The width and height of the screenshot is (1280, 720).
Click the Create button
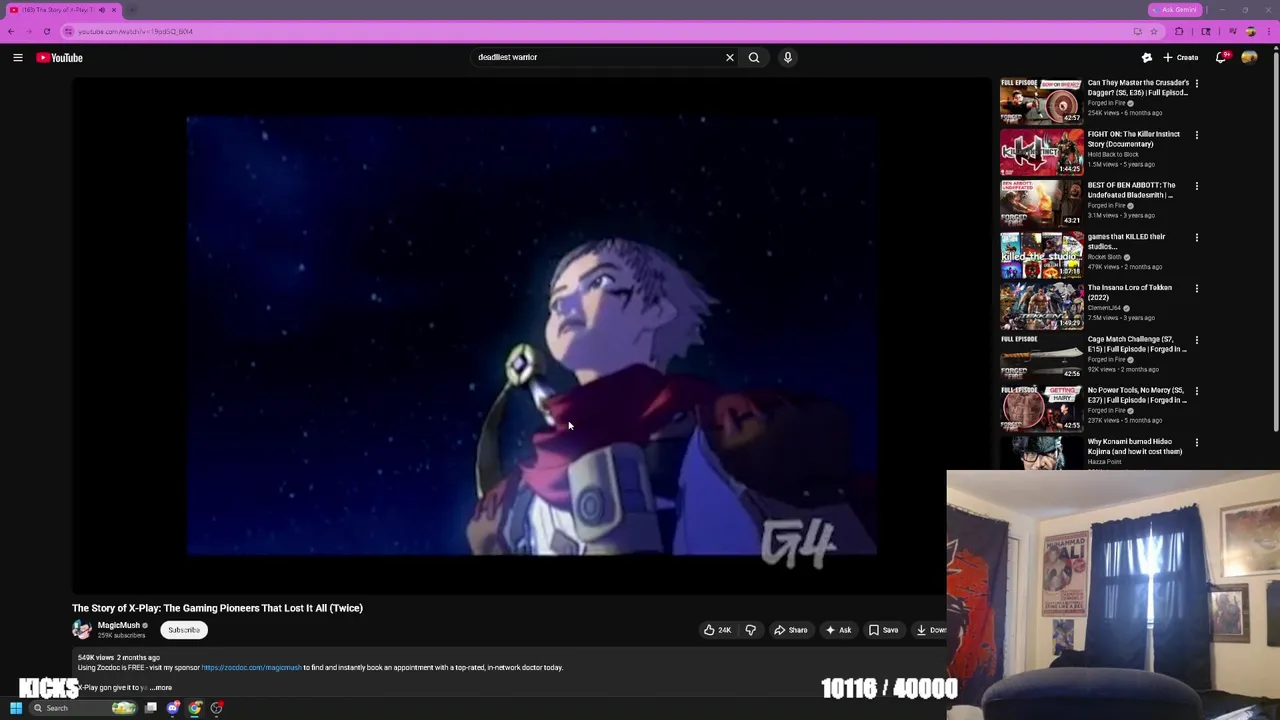(x=1181, y=58)
